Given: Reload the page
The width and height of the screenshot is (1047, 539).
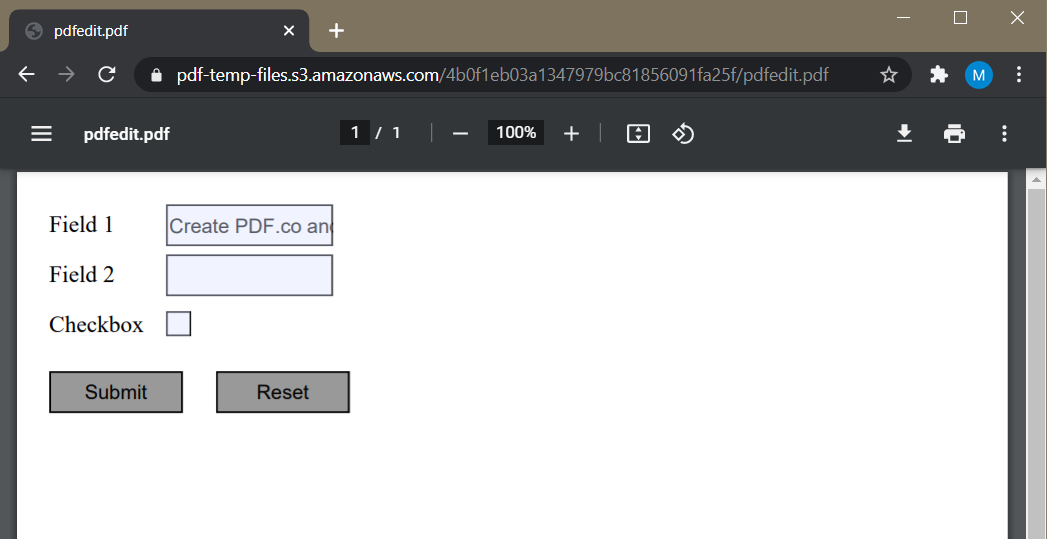Looking at the screenshot, I should pyautogui.click(x=107, y=74).
